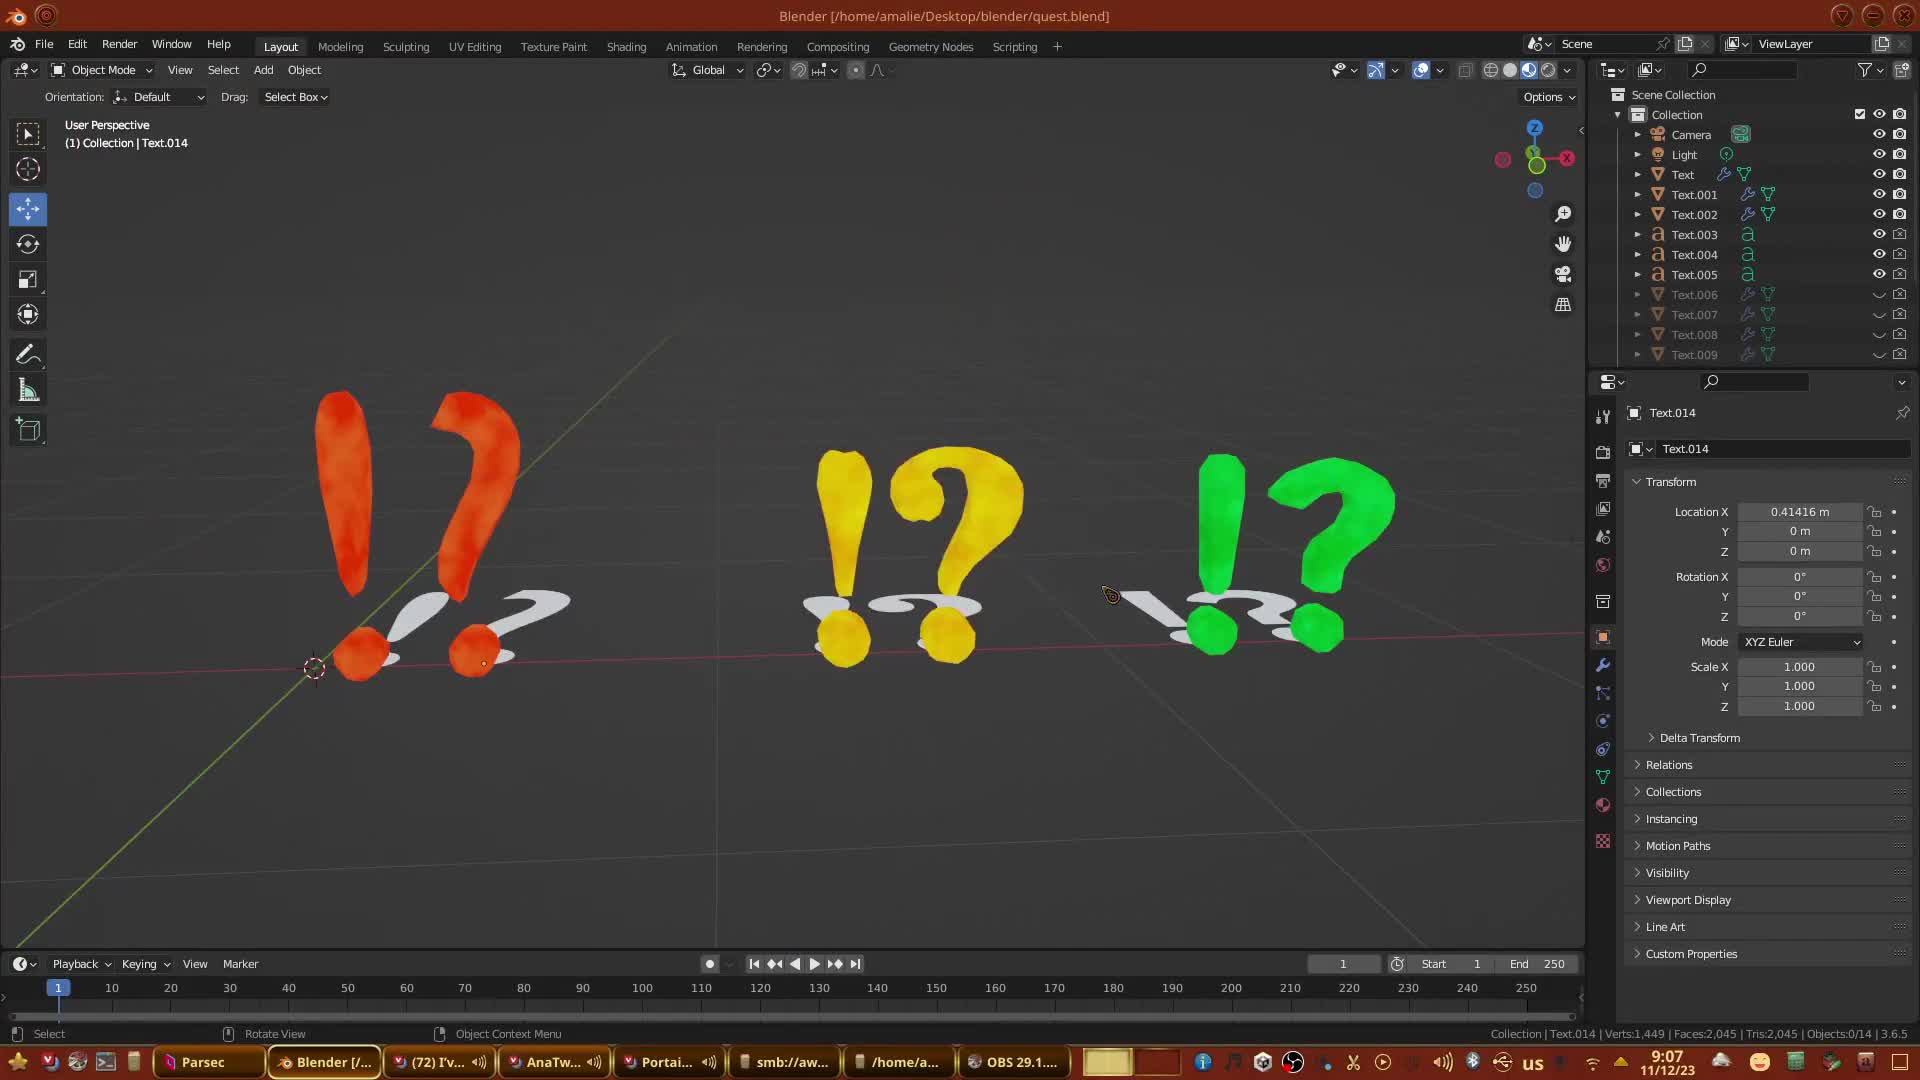Disable render for the Light object

(1899, 154)
